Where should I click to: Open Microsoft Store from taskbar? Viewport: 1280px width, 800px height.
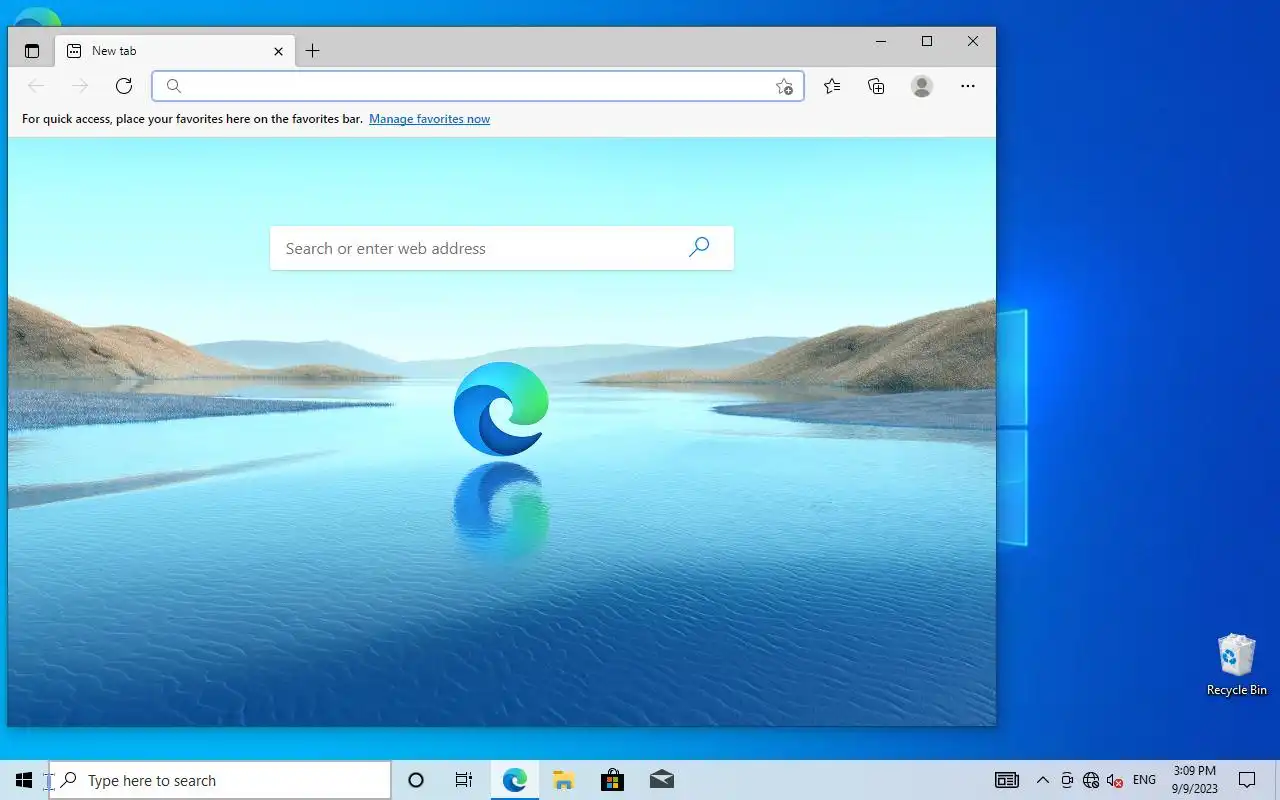612,780
